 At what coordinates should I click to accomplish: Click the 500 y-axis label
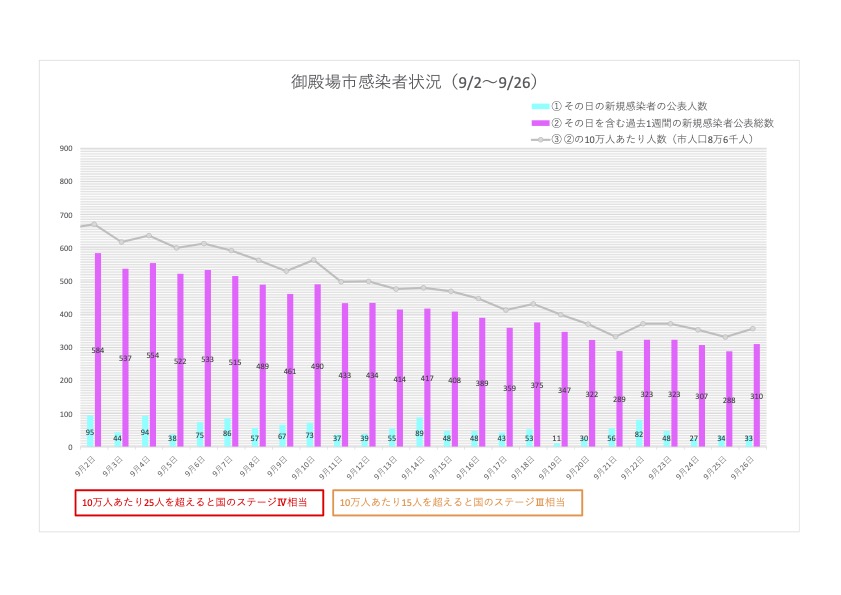[66, 281]
